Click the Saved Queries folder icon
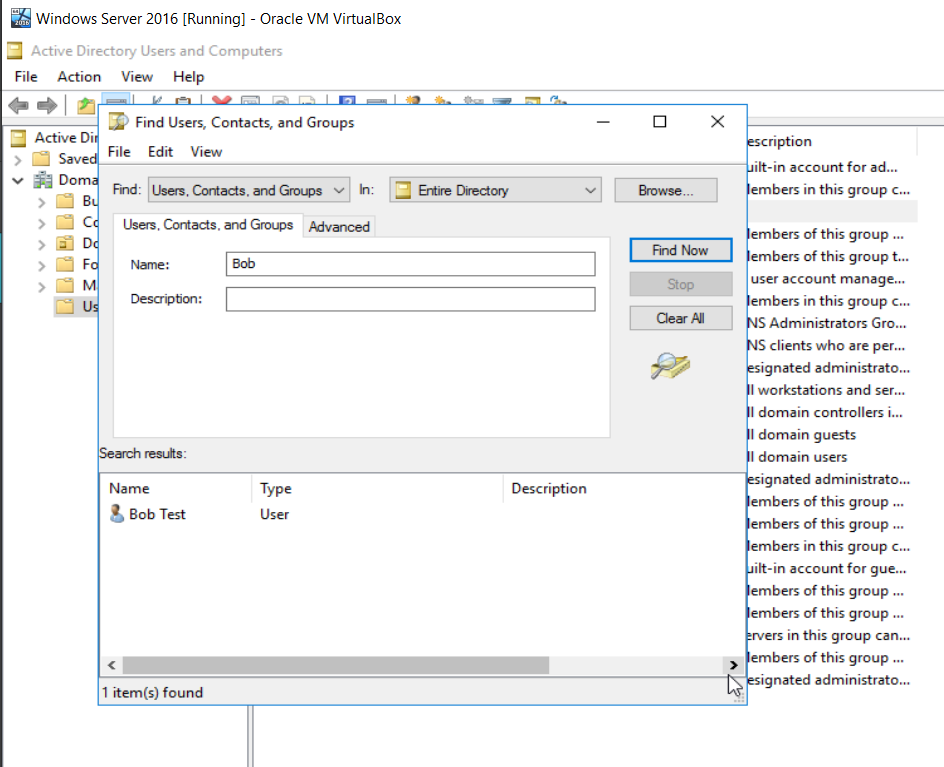The image size is (944, 767). coord(41,159)
